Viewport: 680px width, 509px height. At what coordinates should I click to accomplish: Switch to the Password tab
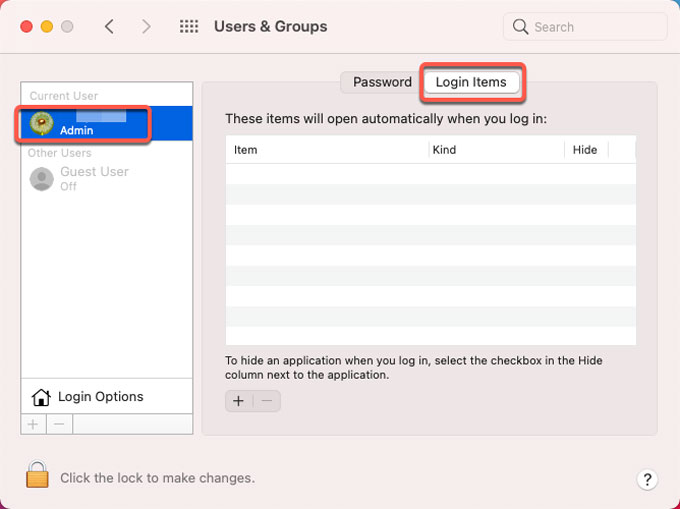pos(382,82)
